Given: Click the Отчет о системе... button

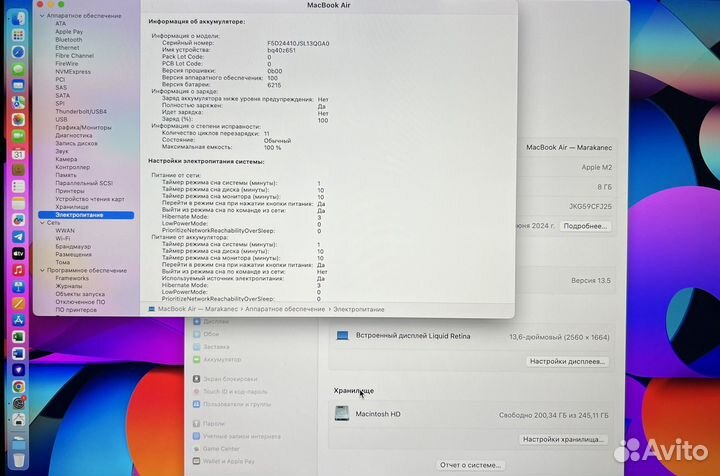Looking at the screenshot, I should point(470,465).
